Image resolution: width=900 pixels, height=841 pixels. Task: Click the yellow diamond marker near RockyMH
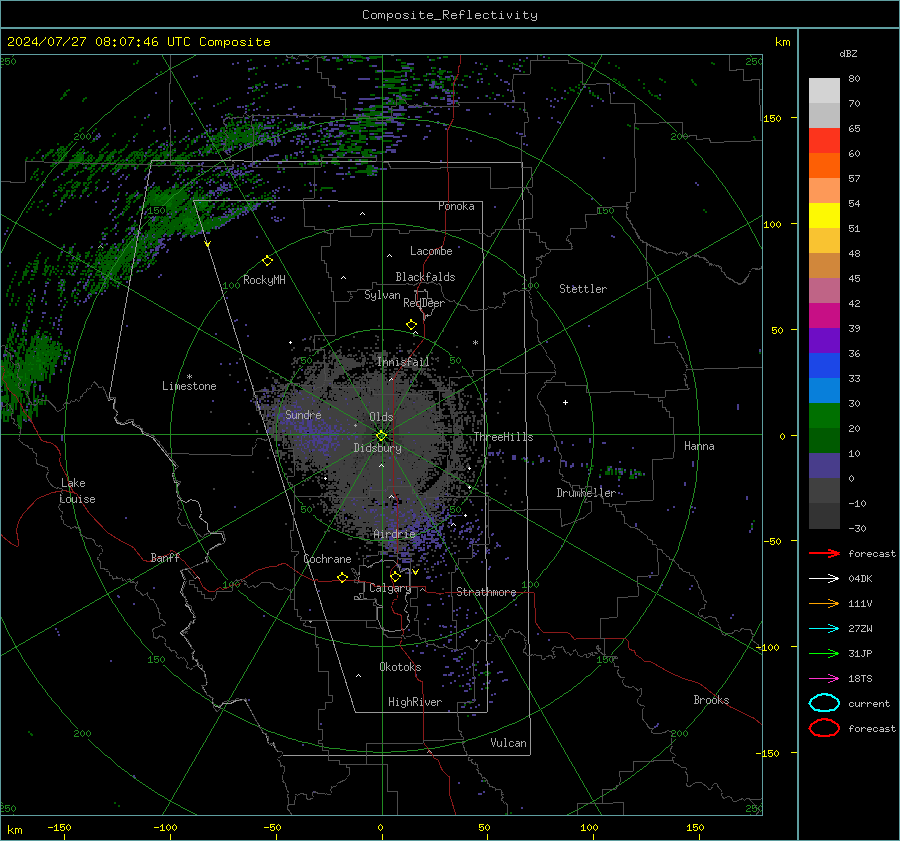point(267,261)
